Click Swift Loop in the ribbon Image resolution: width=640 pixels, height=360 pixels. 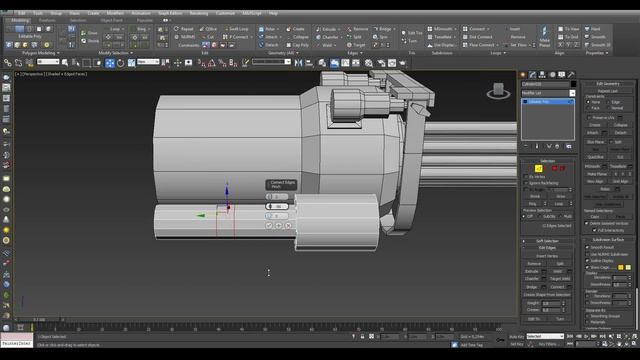236,29
